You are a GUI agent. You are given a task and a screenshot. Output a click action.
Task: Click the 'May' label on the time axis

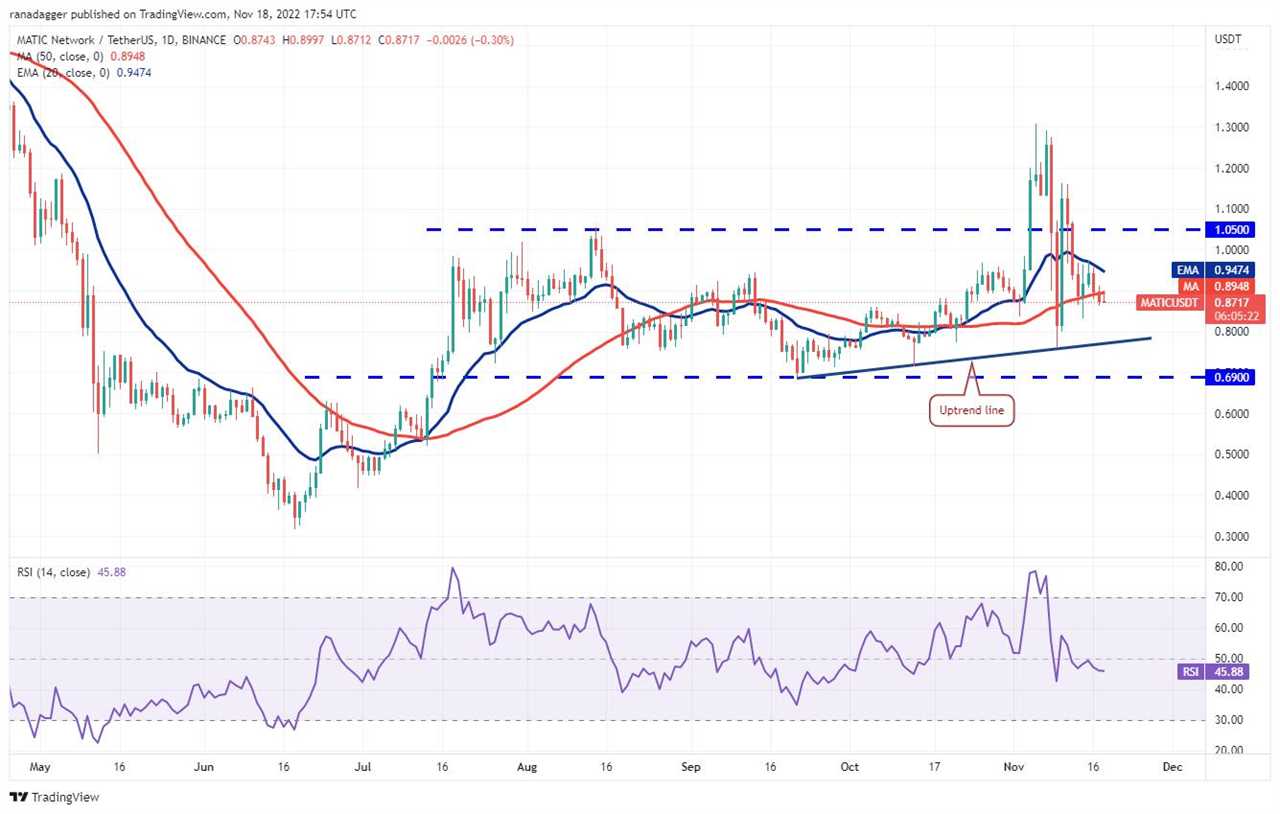tap(38, 767)
